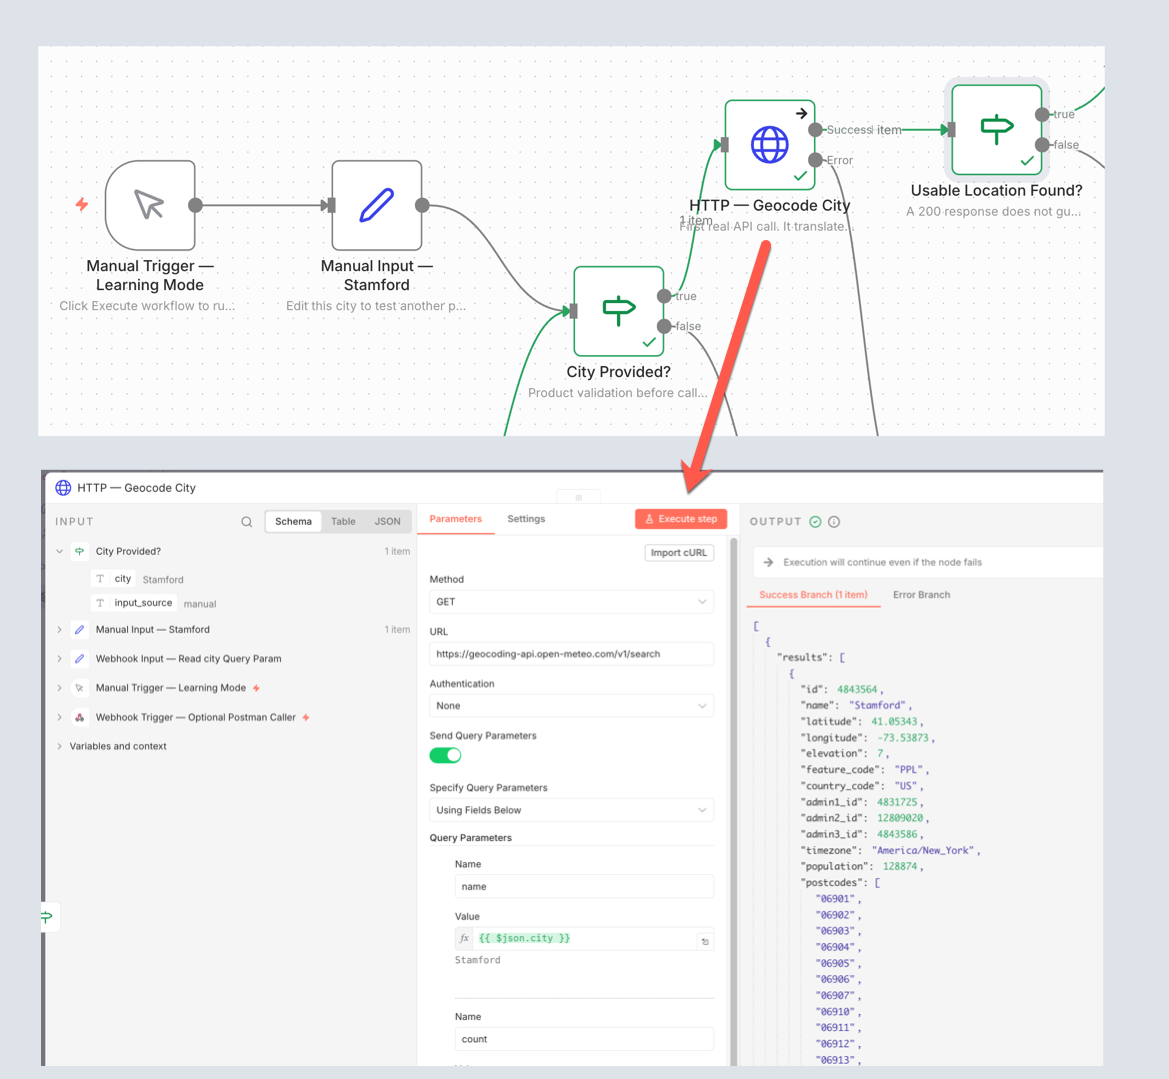Switch input view to JSON
This screenshot has height=1079, width=1169.
(387, 521)
